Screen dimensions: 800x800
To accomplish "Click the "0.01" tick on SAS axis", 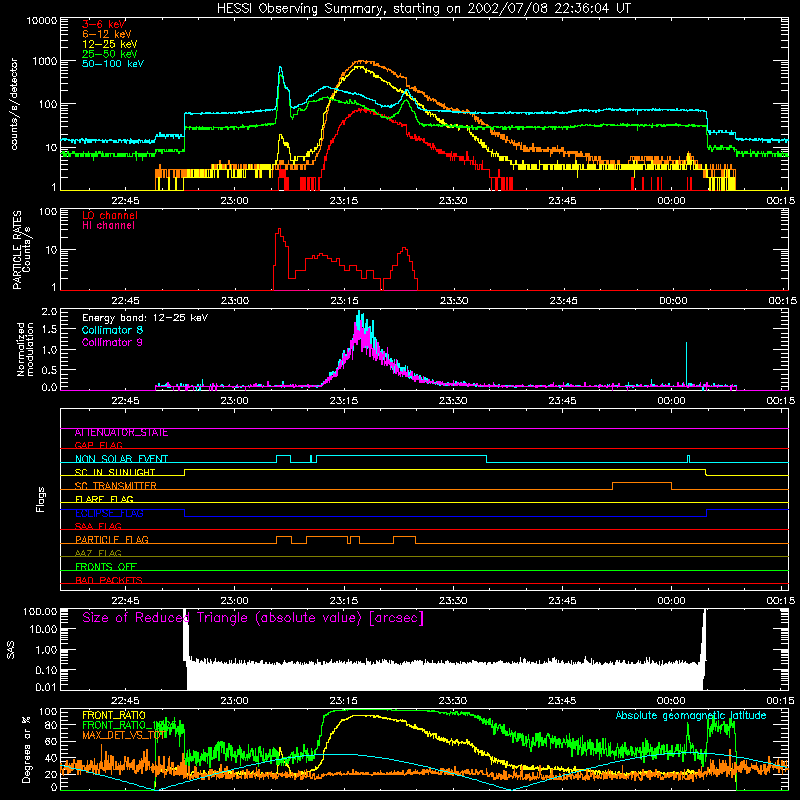I will point(46,687).
